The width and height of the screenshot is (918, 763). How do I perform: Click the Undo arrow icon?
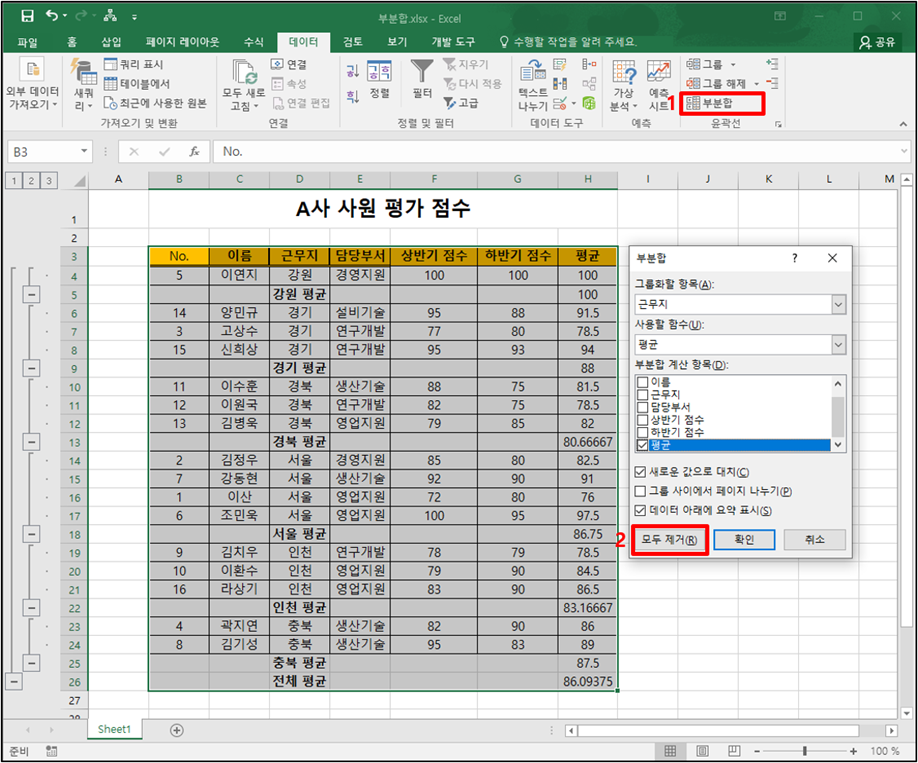click(52, 16)
